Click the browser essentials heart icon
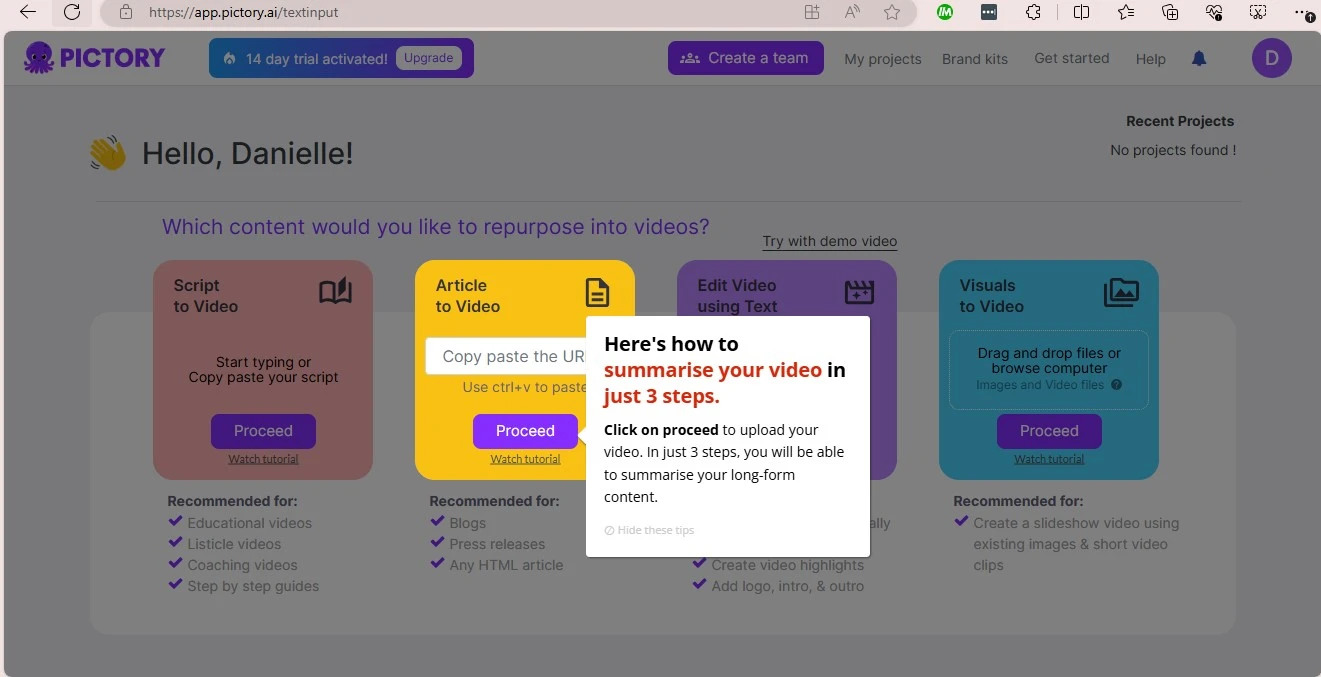This screenshot has height=677, width=1321. click(1215, 12)
